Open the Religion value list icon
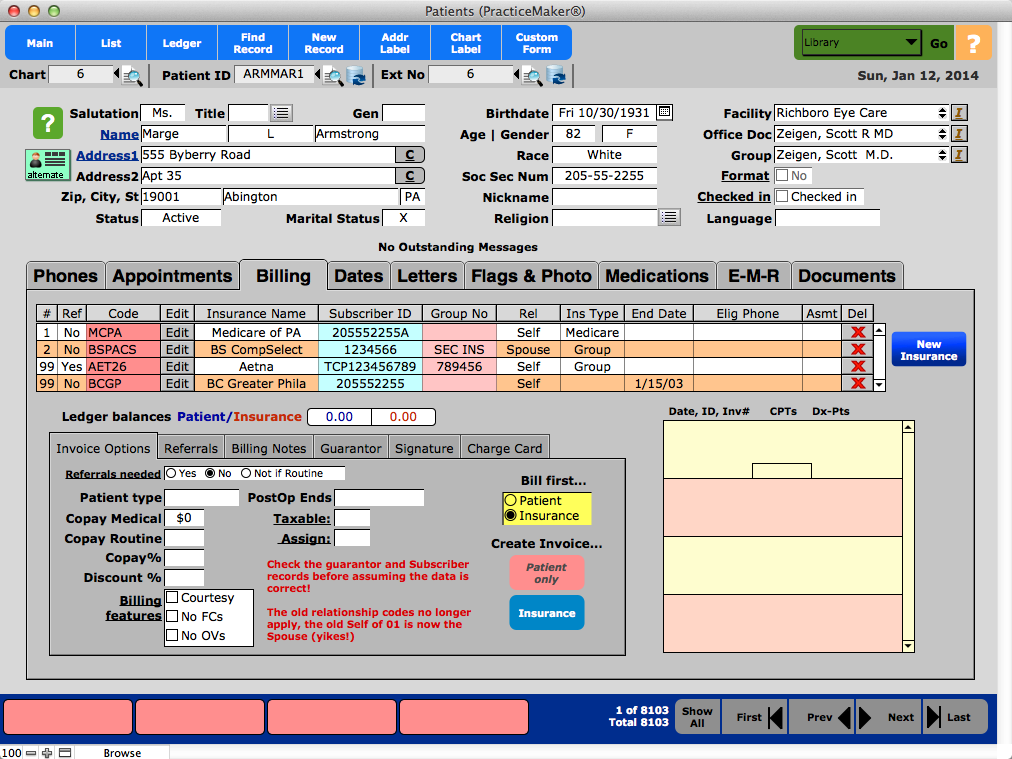The image size is (1012, 759). click(669, 218)
